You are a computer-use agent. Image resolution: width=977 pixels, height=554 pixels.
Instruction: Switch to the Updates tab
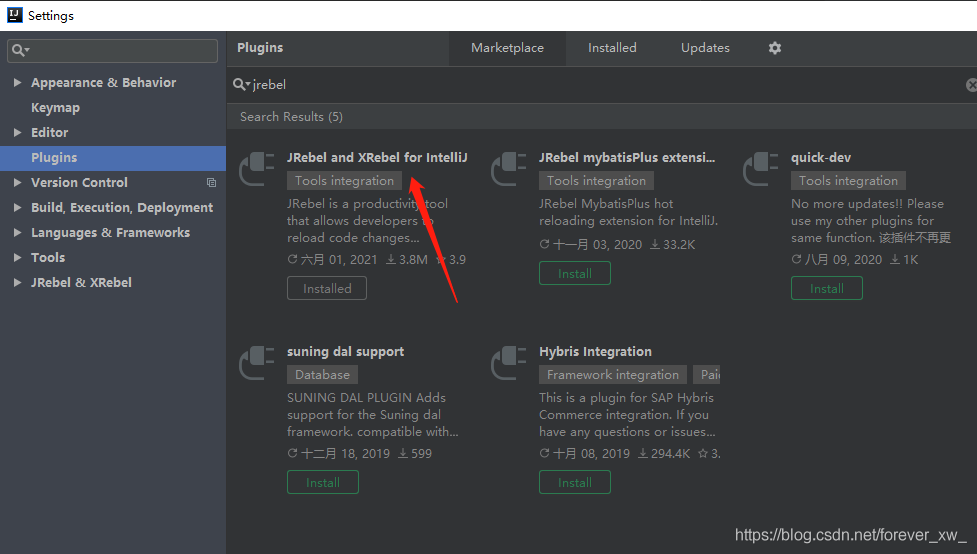pos(705,48)
